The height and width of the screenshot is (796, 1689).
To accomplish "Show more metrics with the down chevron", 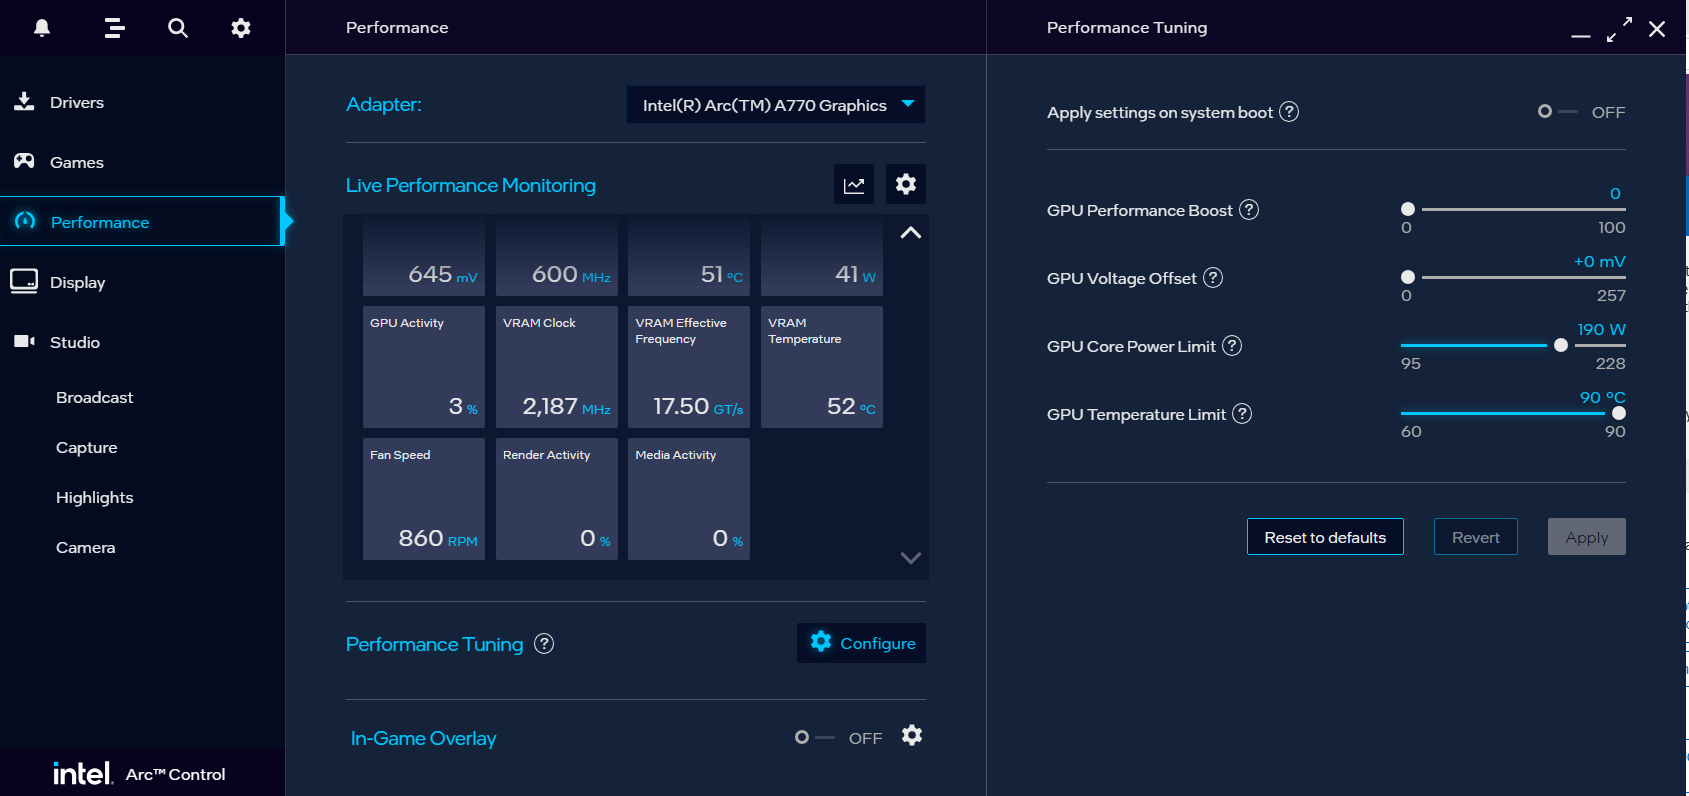I will coord(911,558).
